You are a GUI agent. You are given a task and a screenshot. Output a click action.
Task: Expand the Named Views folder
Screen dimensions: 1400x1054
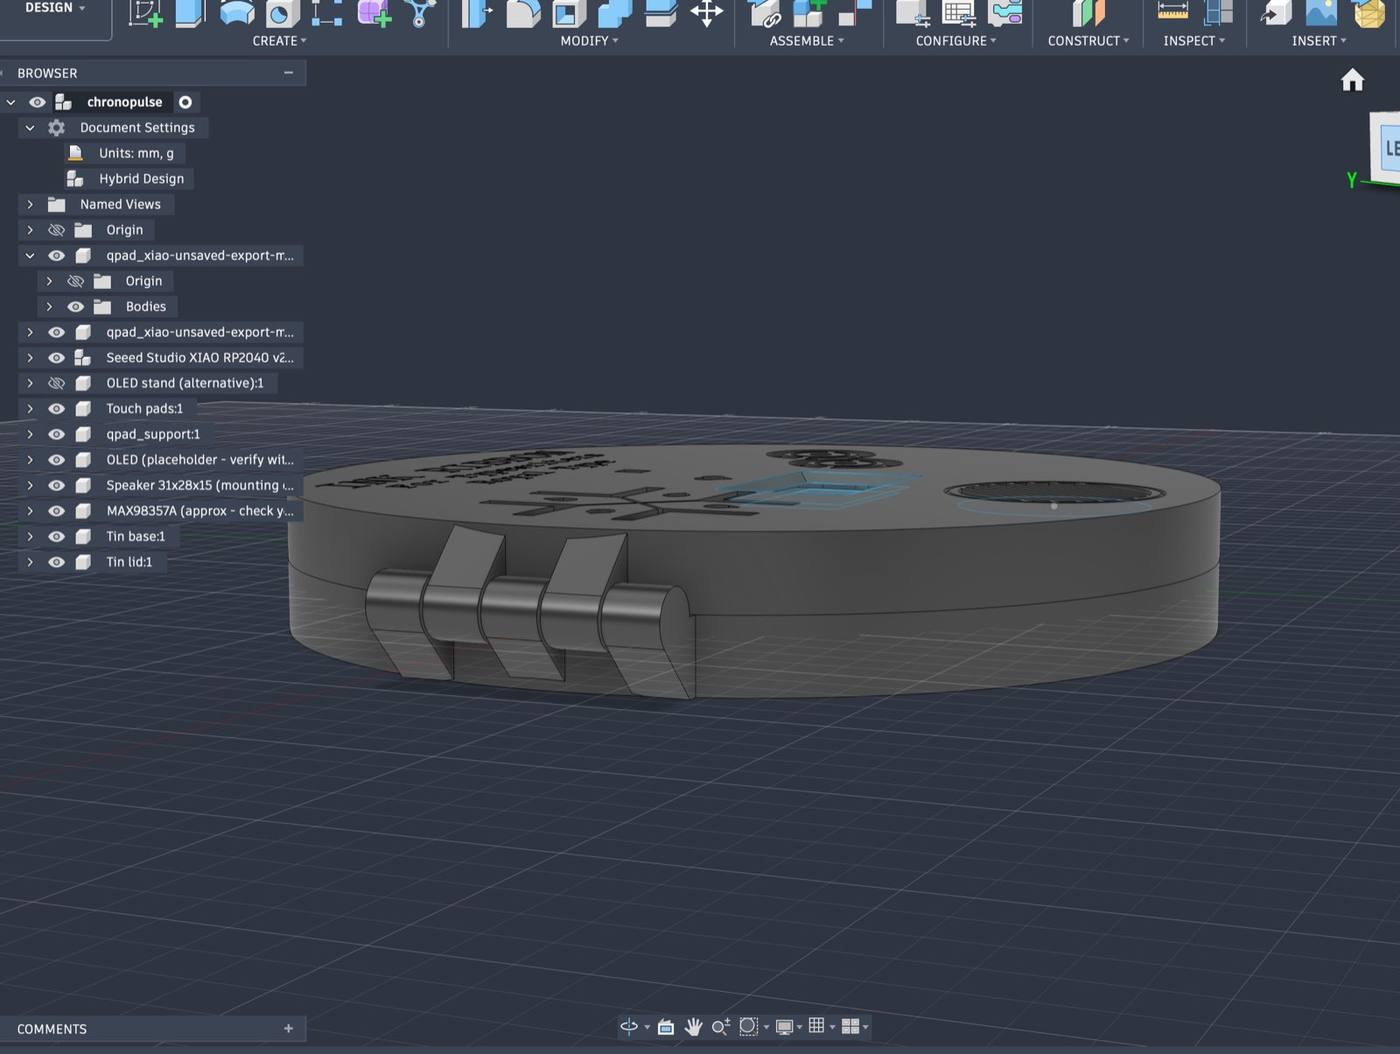[30, 204]
